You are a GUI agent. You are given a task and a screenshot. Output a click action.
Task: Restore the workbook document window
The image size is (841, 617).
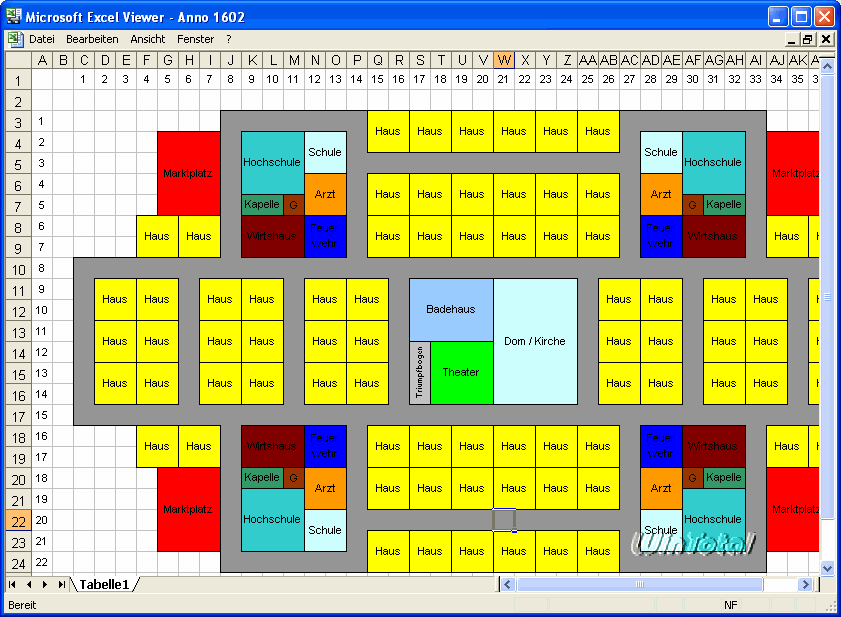click(808, 39)
